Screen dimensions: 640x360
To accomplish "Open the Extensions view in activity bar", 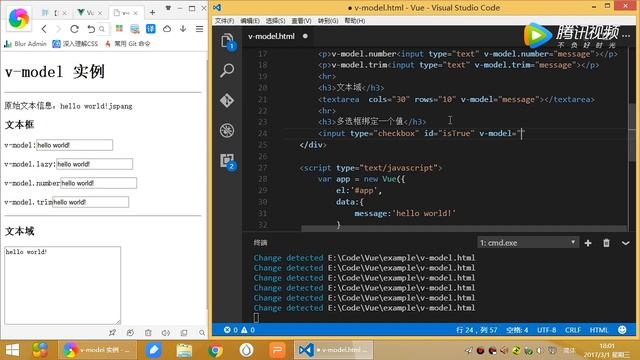I will tap(228, 161).
